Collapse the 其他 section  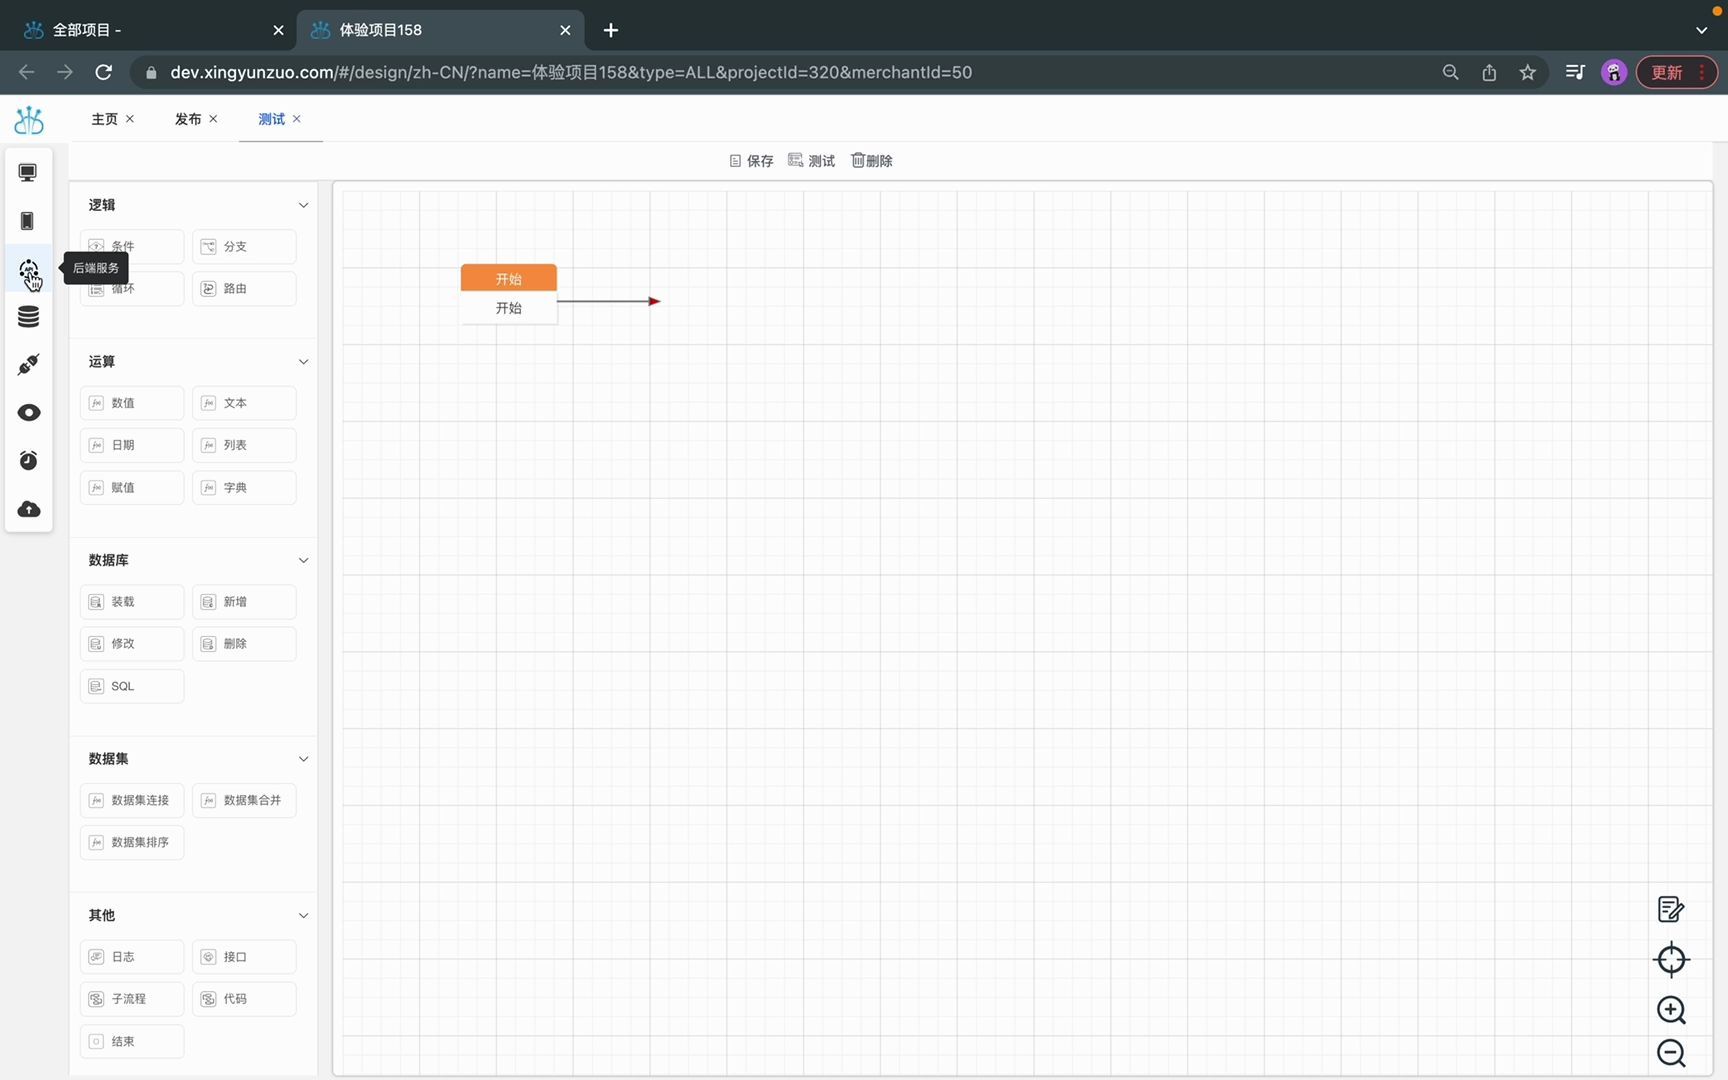(304, 916)
